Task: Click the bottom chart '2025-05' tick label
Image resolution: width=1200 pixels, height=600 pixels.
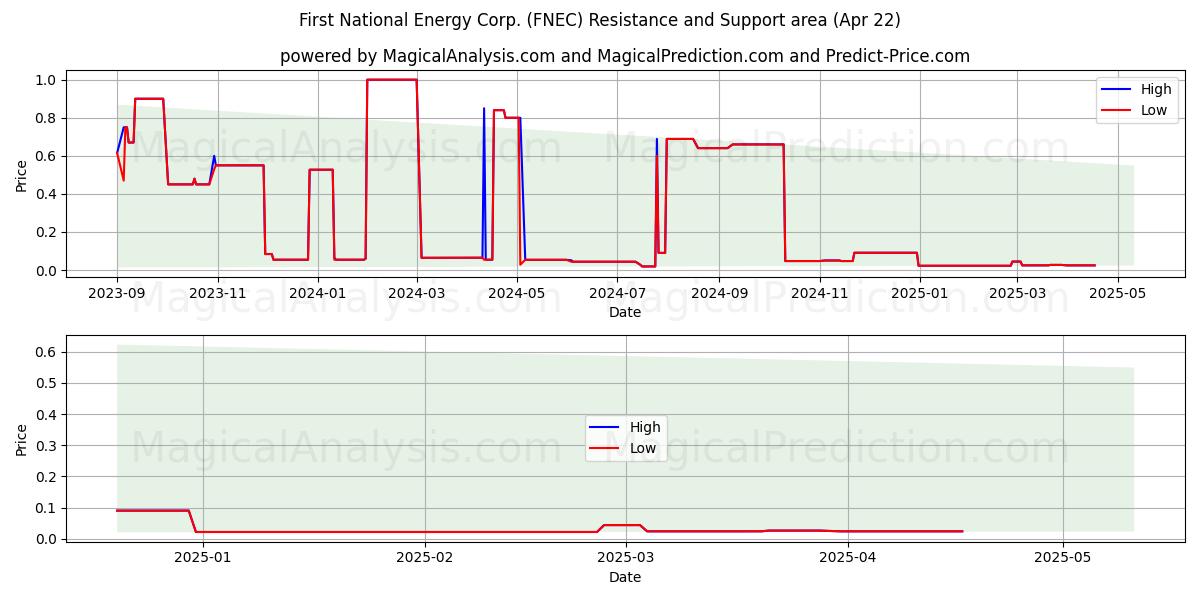Action: (x=1063, y=557)
